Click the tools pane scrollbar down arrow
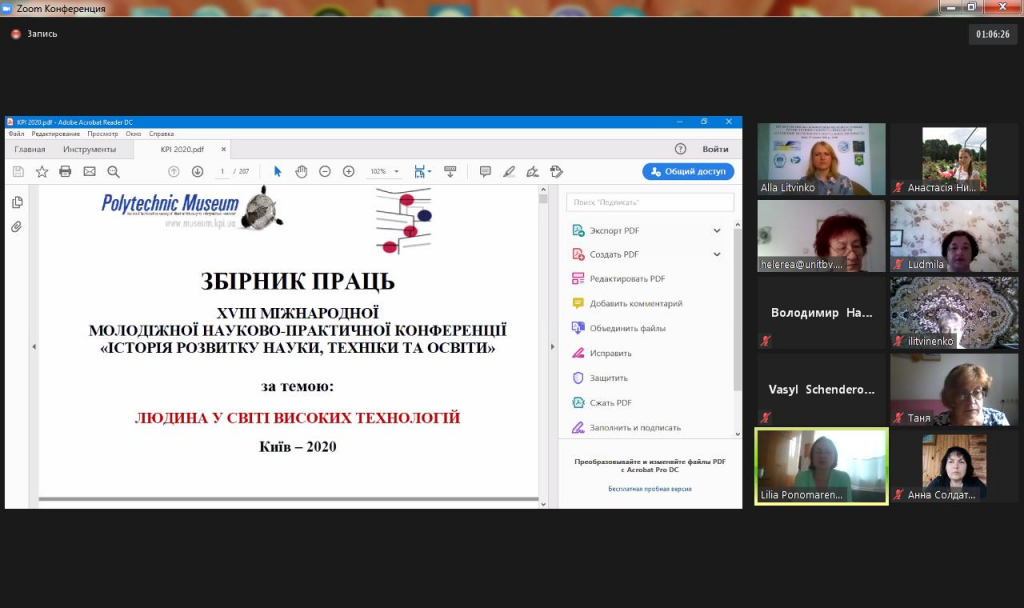This screenshot has height=608, width=1024. (x=738, y=434)
